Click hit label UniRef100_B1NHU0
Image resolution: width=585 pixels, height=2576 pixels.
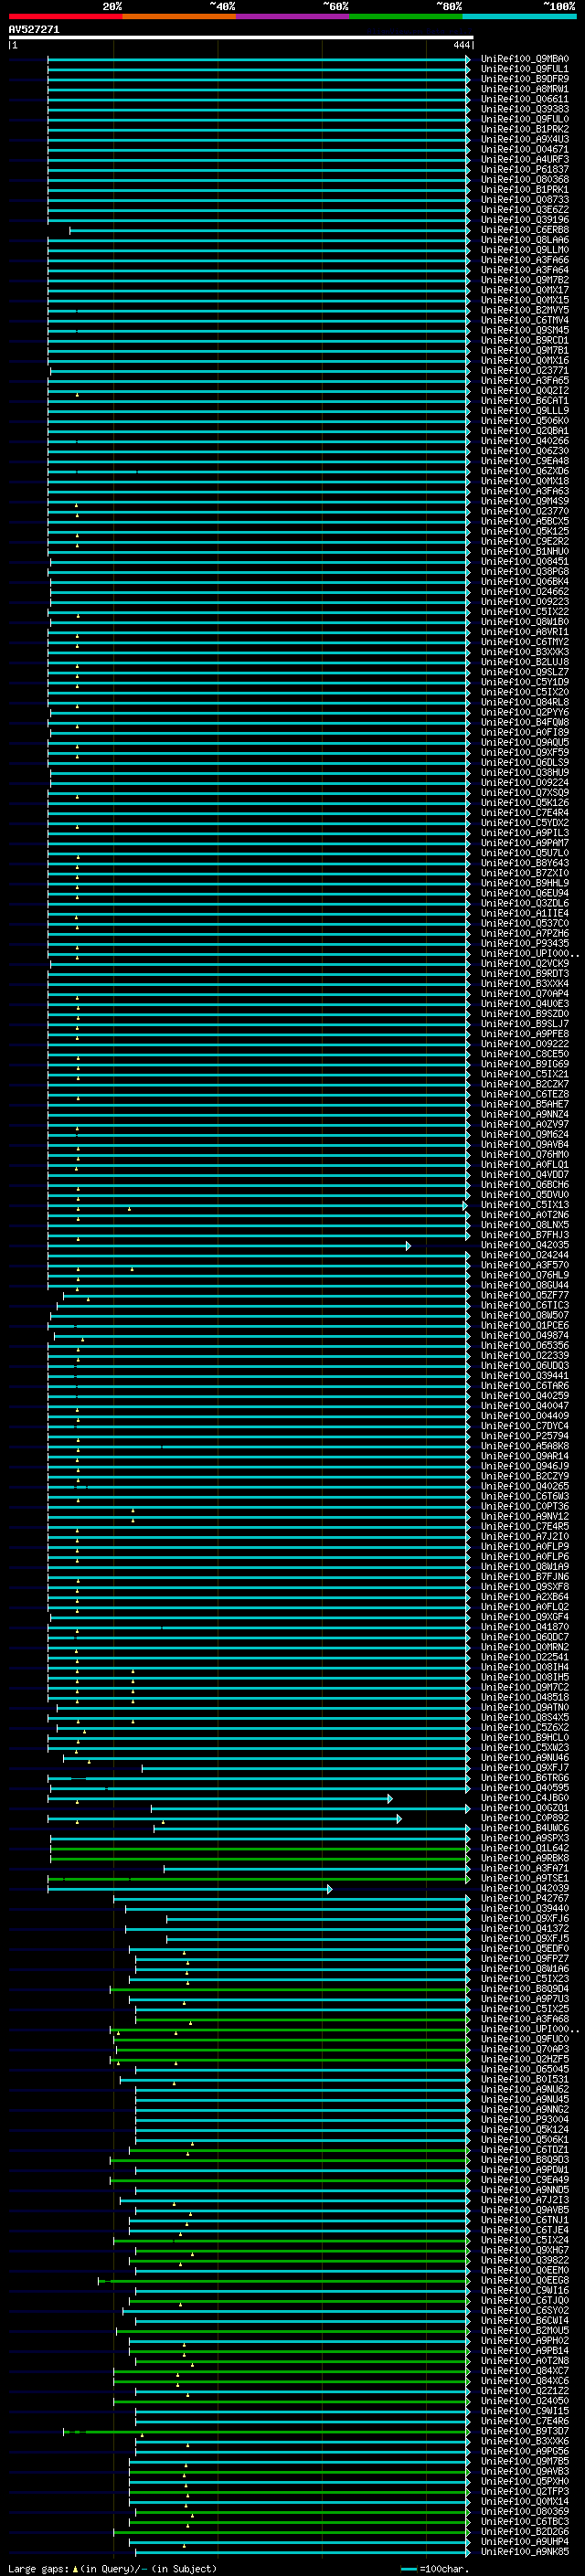[525, 552]
